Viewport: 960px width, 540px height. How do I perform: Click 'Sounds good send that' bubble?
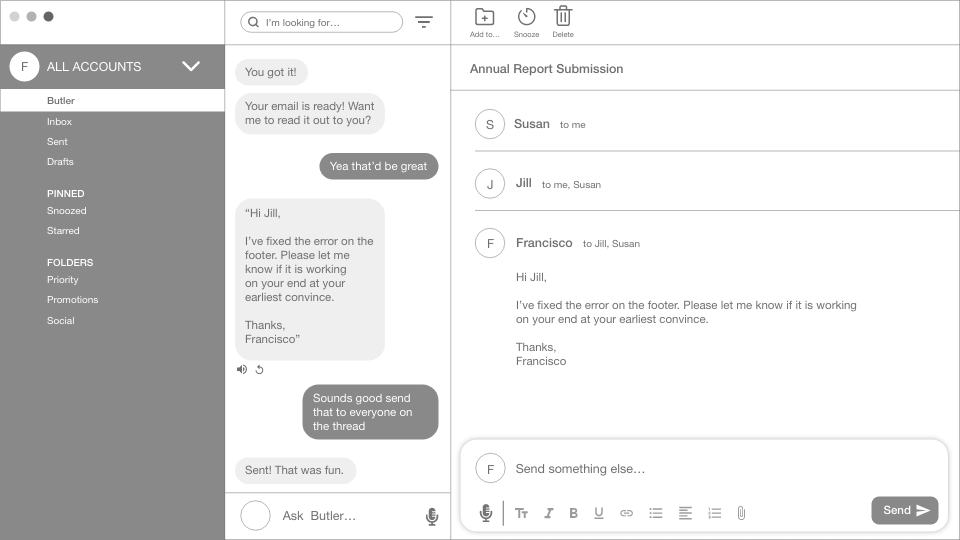point(370,412)
